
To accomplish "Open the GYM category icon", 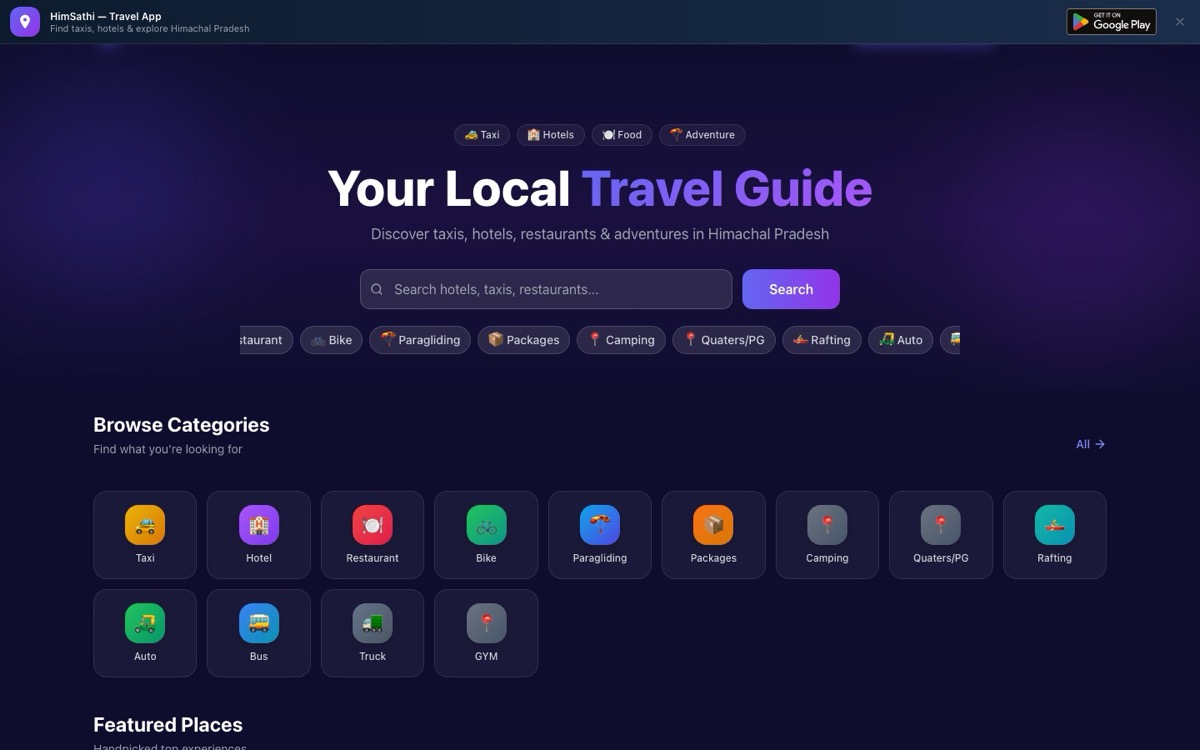I will pos(486,623).
